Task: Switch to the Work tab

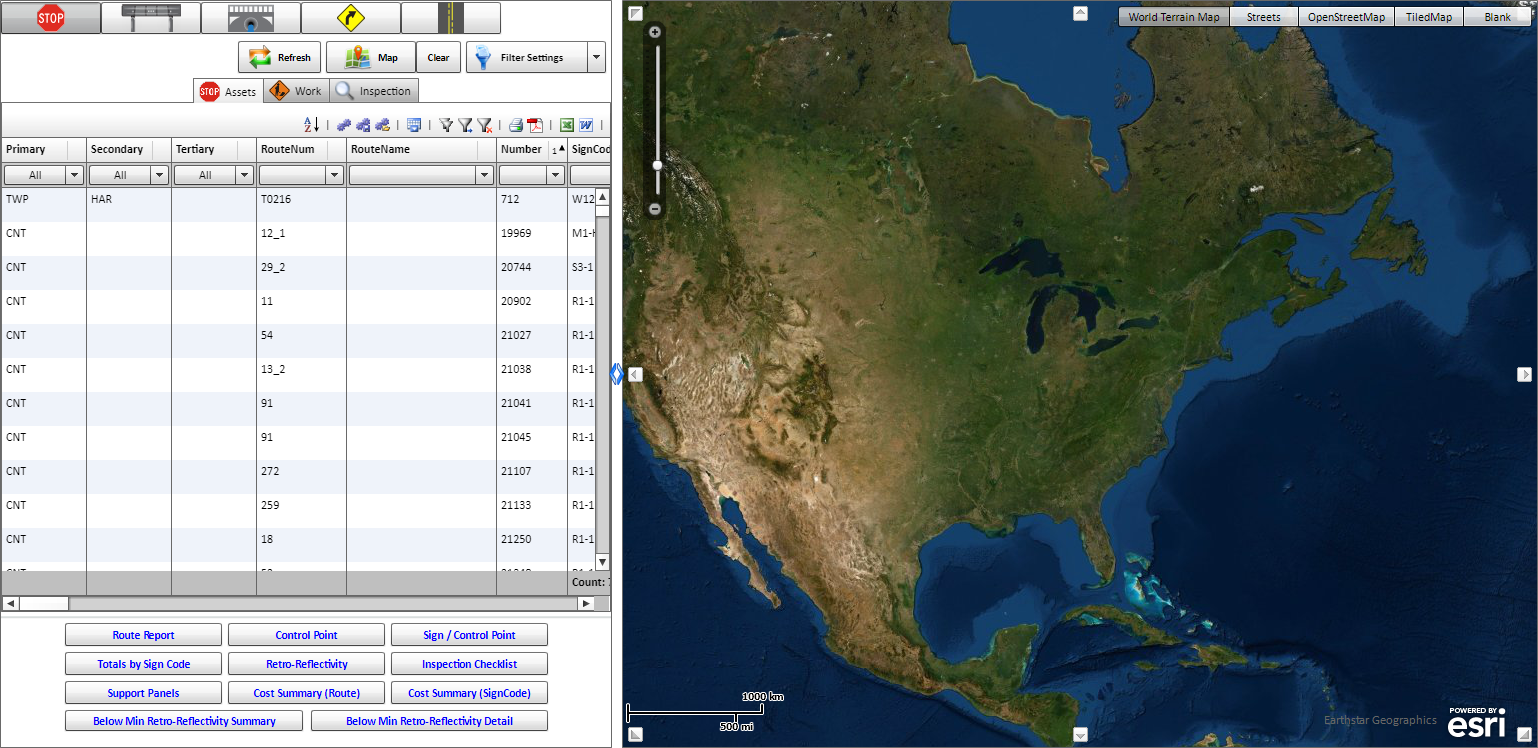Action: [x=296, y=91]
